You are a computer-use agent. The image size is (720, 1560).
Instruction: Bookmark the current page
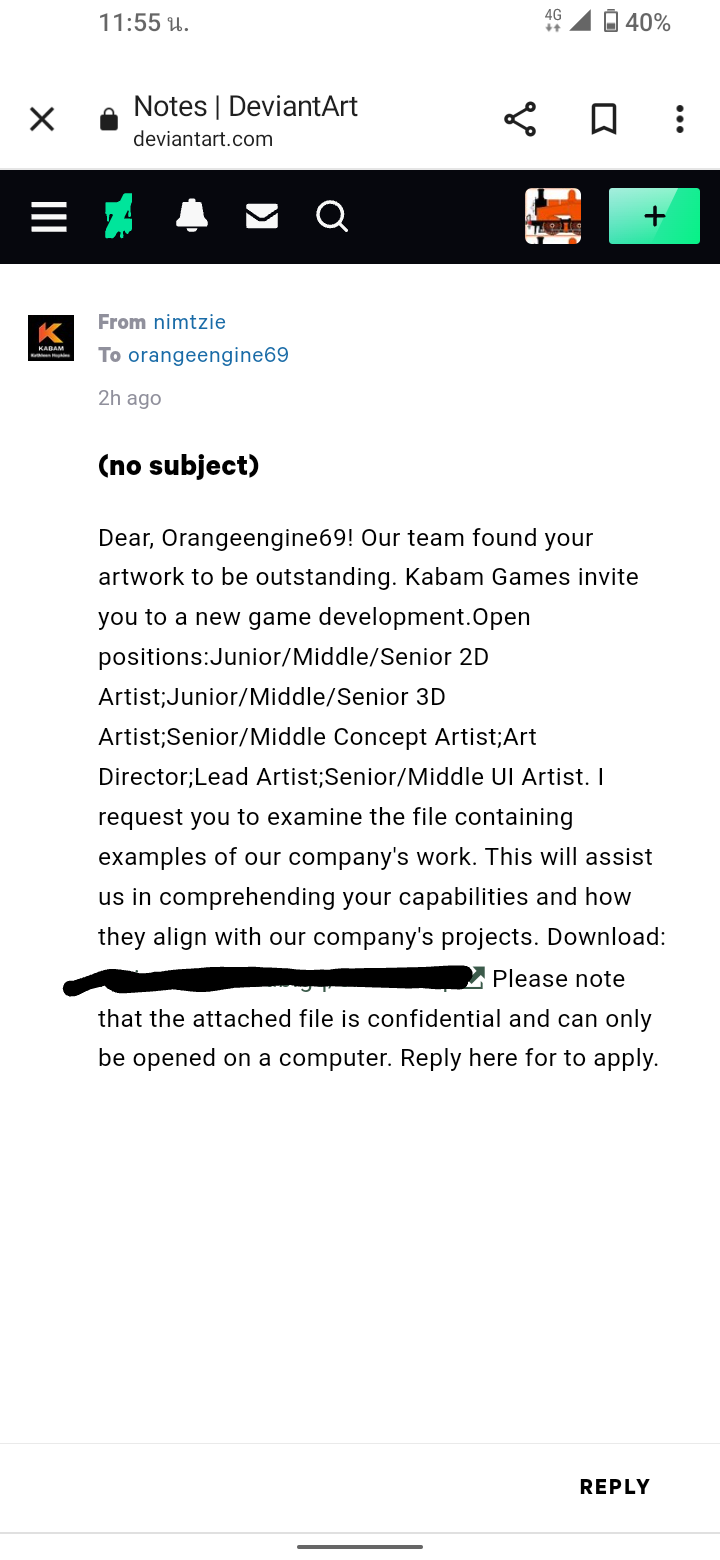click(603, 120)
